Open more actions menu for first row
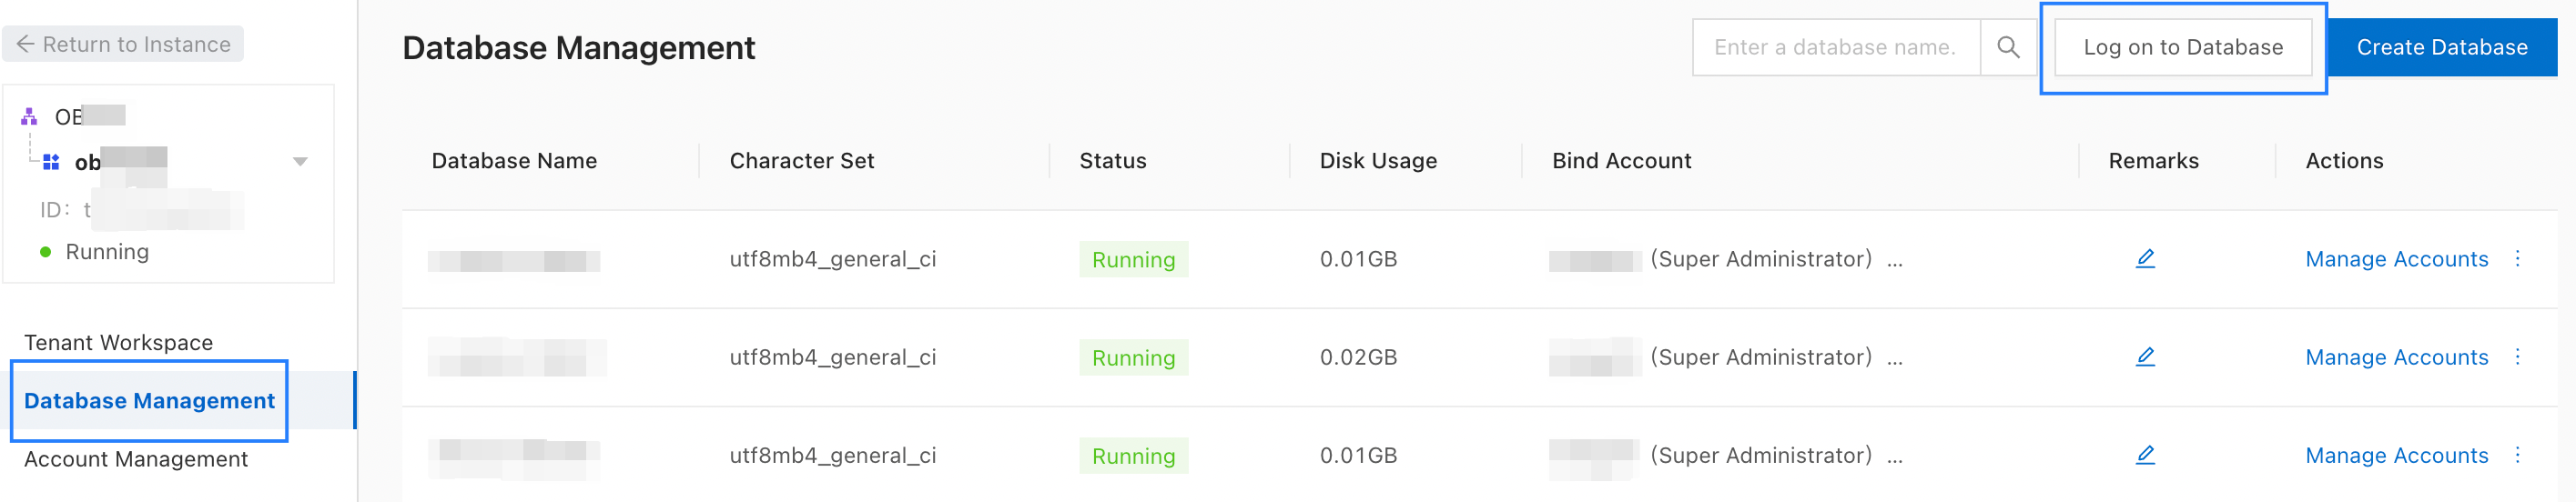The image size is (2576, 502). [2517, 259]
